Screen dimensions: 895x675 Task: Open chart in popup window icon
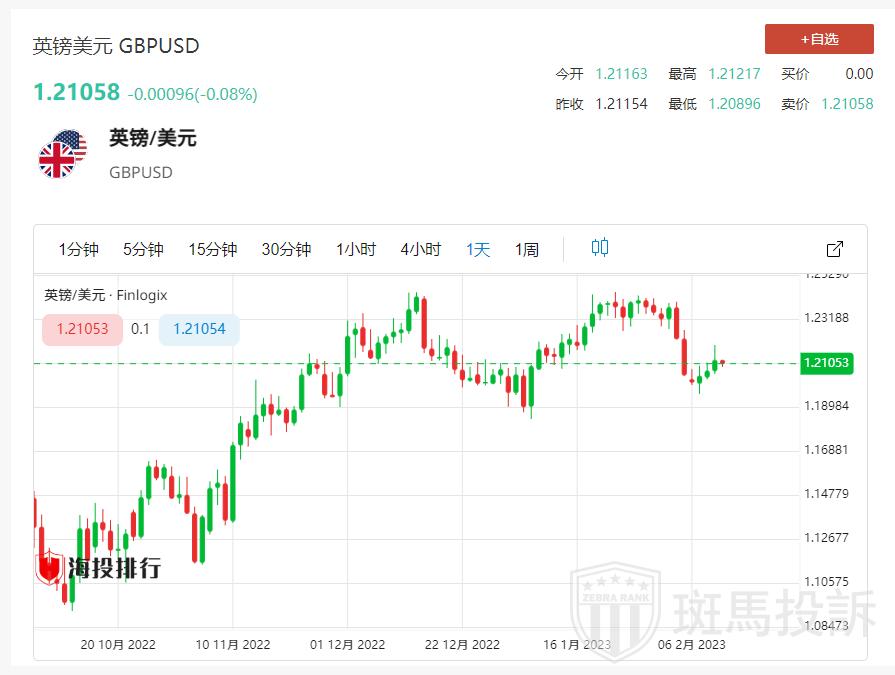click(835, 249)
